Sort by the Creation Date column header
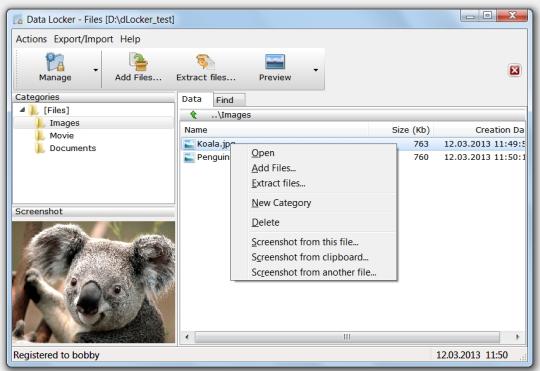The height and width of the screenshot is (371, 540). 479,130
